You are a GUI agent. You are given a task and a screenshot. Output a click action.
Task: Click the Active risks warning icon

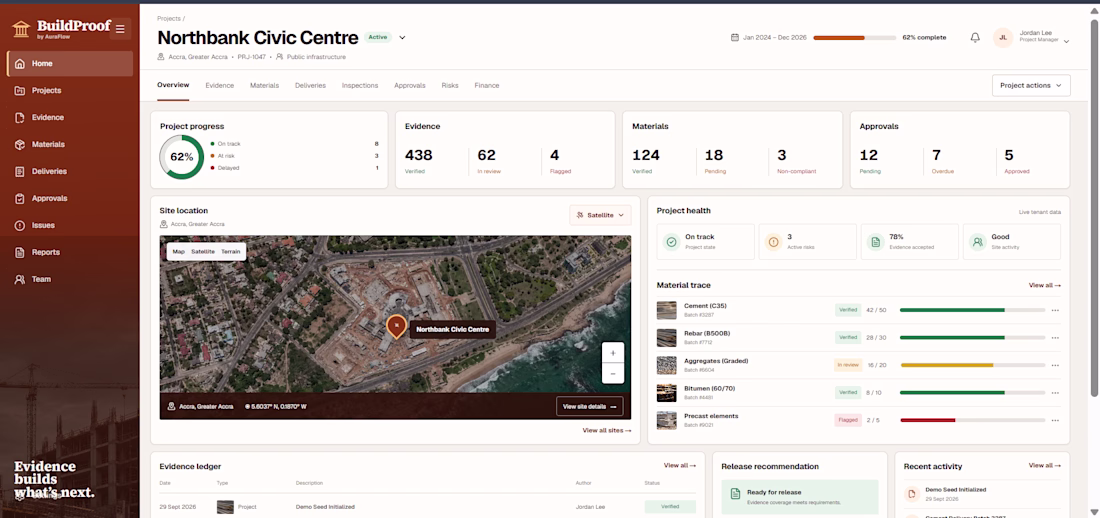774,241
